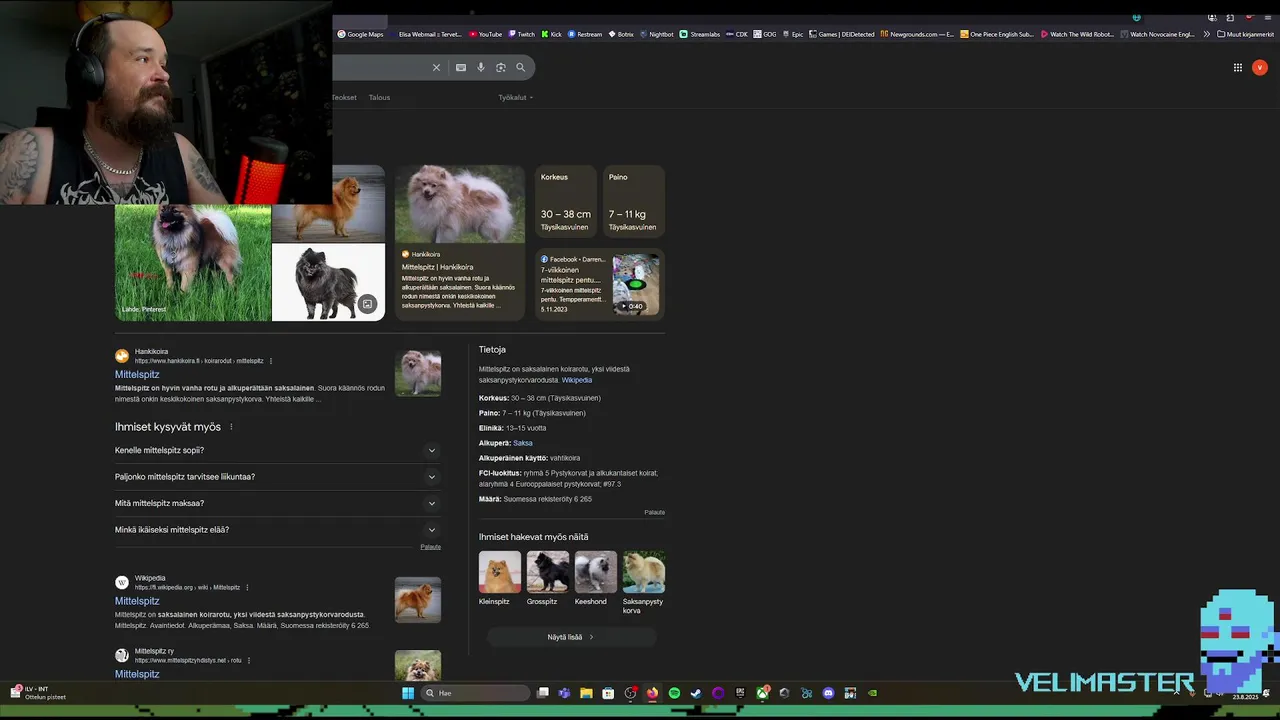This screenshot has height=720, width=1280.
Task: Open the Korkeus 30 – 38 cm card
Action: pos(566,202)
